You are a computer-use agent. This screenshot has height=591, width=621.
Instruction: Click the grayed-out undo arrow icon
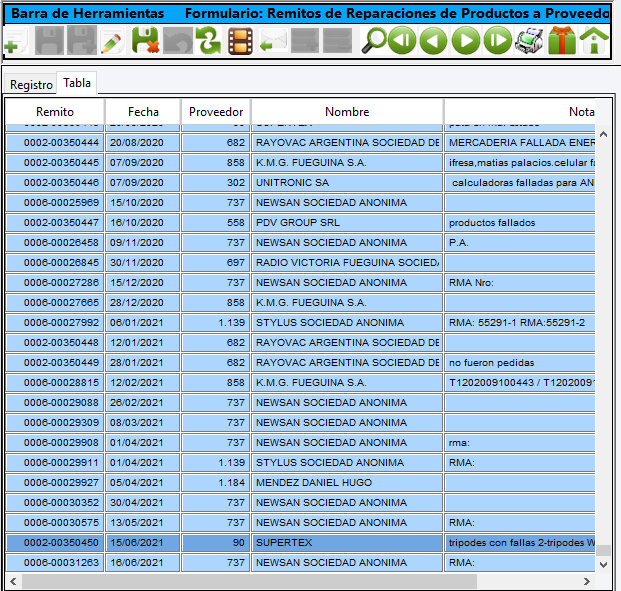(178, 40)
